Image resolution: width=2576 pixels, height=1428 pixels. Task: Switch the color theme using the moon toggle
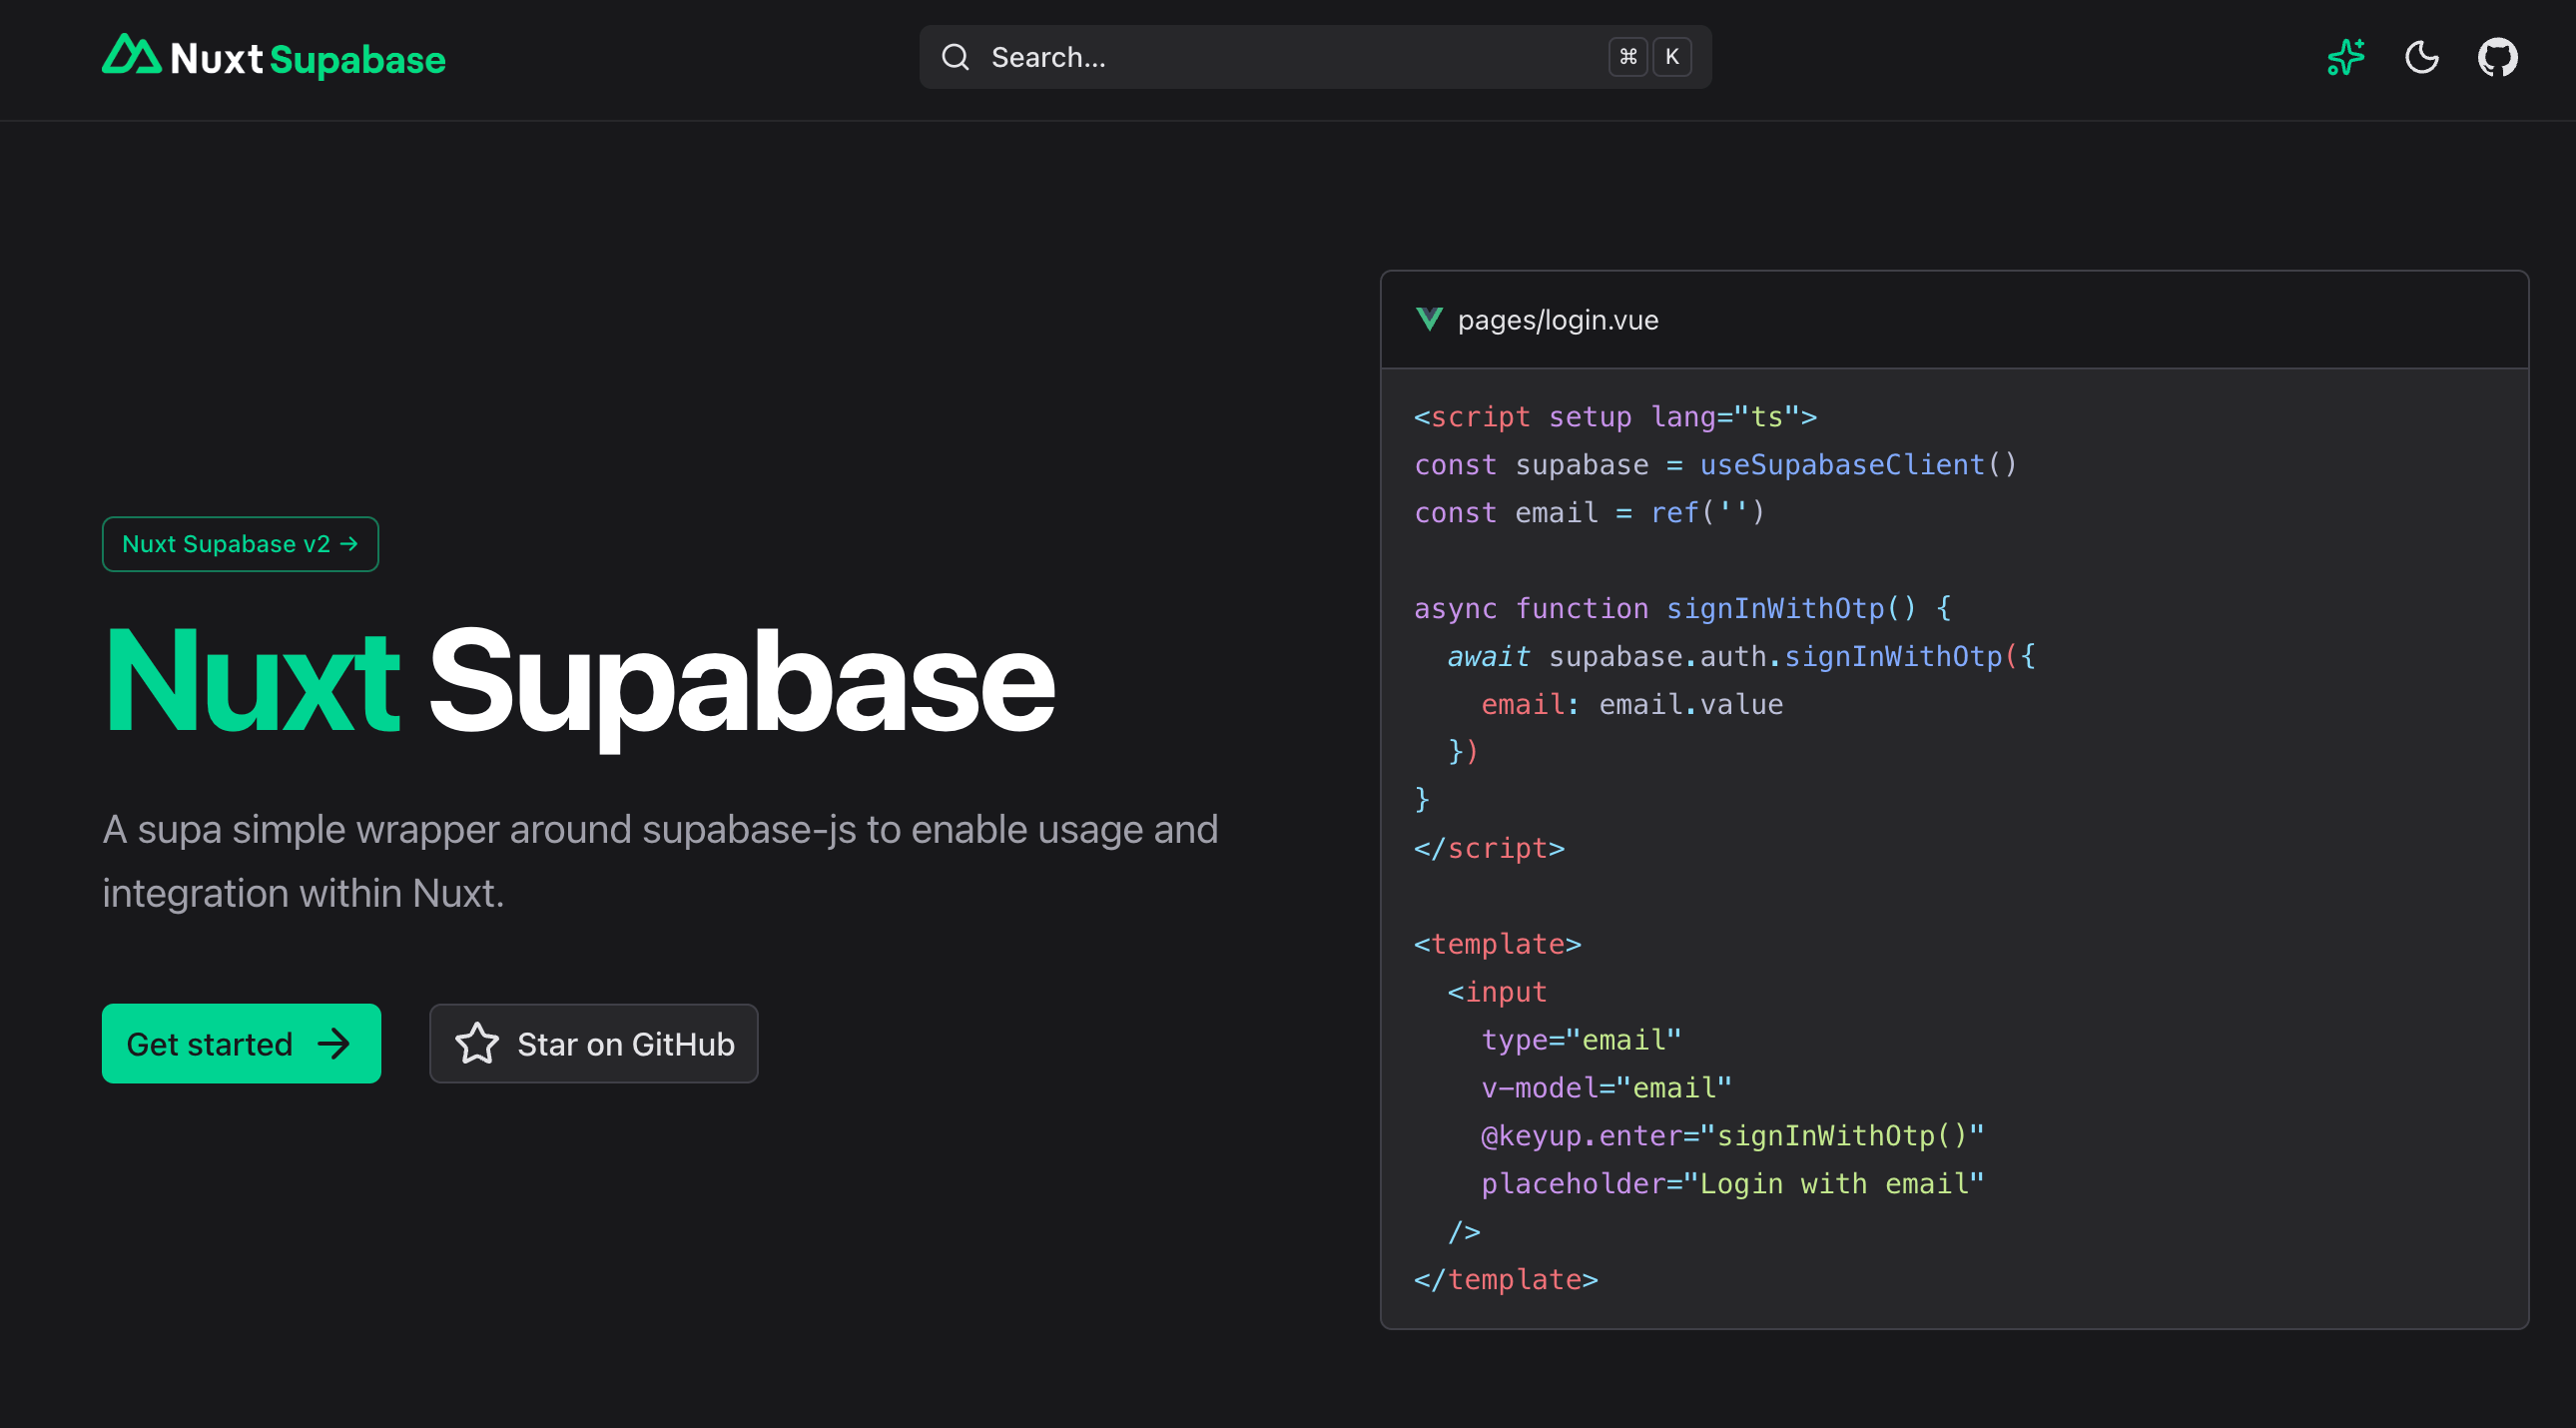pos(2421,57)
